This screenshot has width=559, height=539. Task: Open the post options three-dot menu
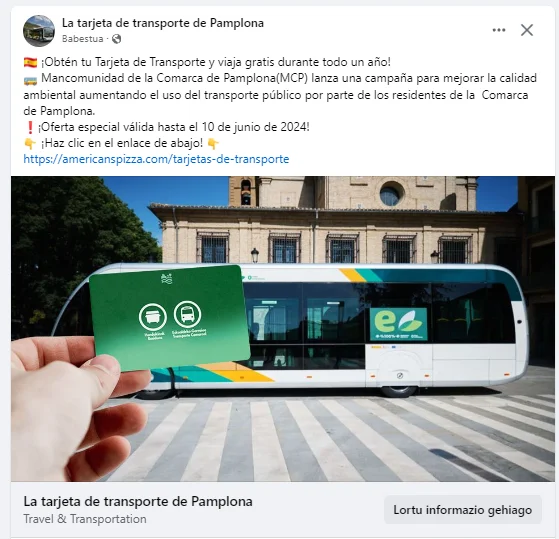point(499,30)
